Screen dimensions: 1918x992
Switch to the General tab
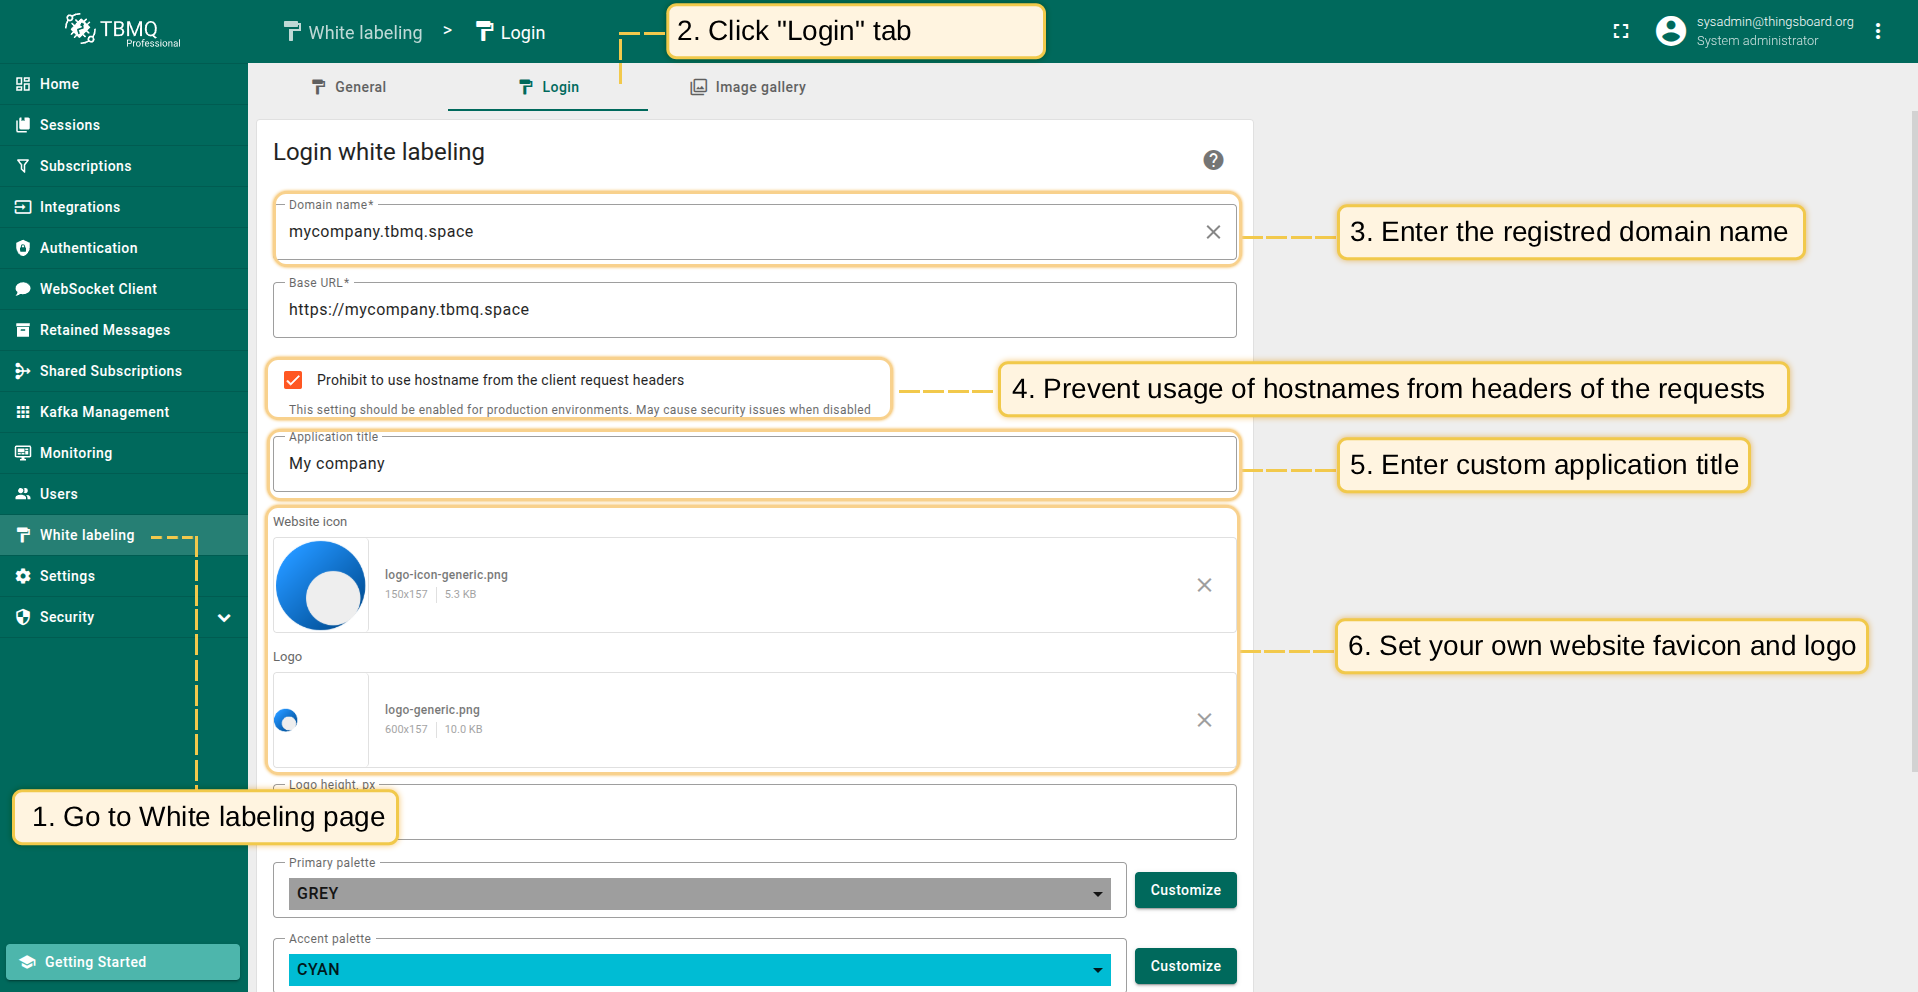coord(348,87)
